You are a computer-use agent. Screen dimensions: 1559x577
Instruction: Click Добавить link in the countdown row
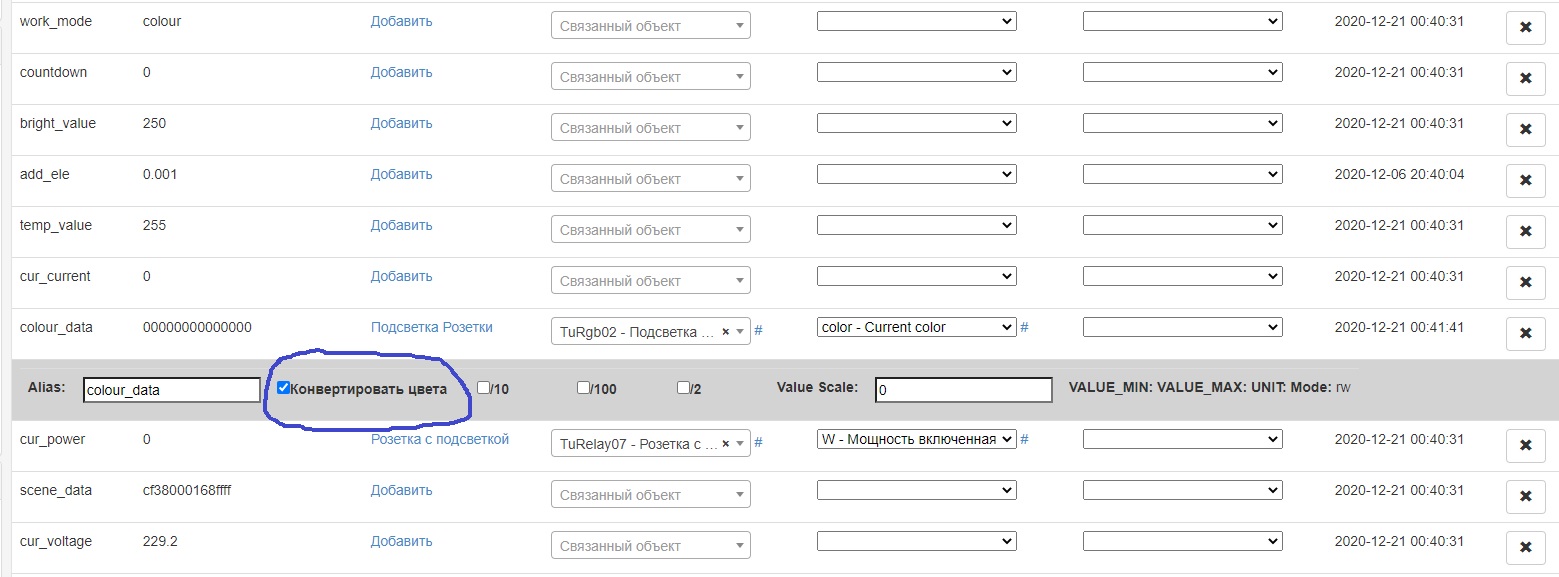[x=401, y=72]
